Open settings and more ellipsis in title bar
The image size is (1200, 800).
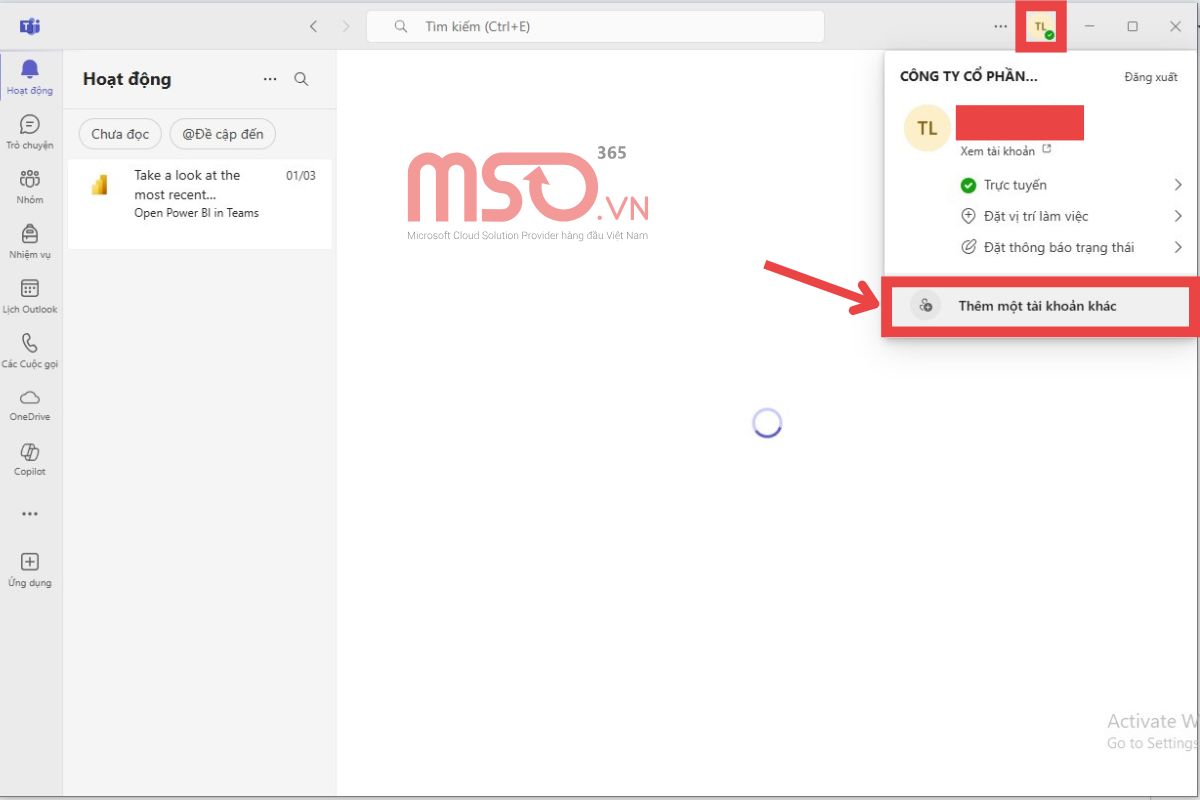pyautogui.click(x=1000, y=27)
